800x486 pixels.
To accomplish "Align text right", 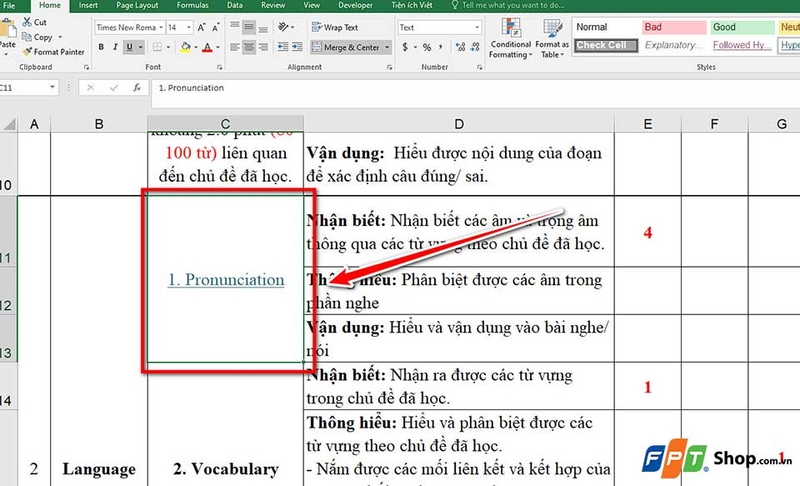I will pyautogui.click(x=263, y=47).
